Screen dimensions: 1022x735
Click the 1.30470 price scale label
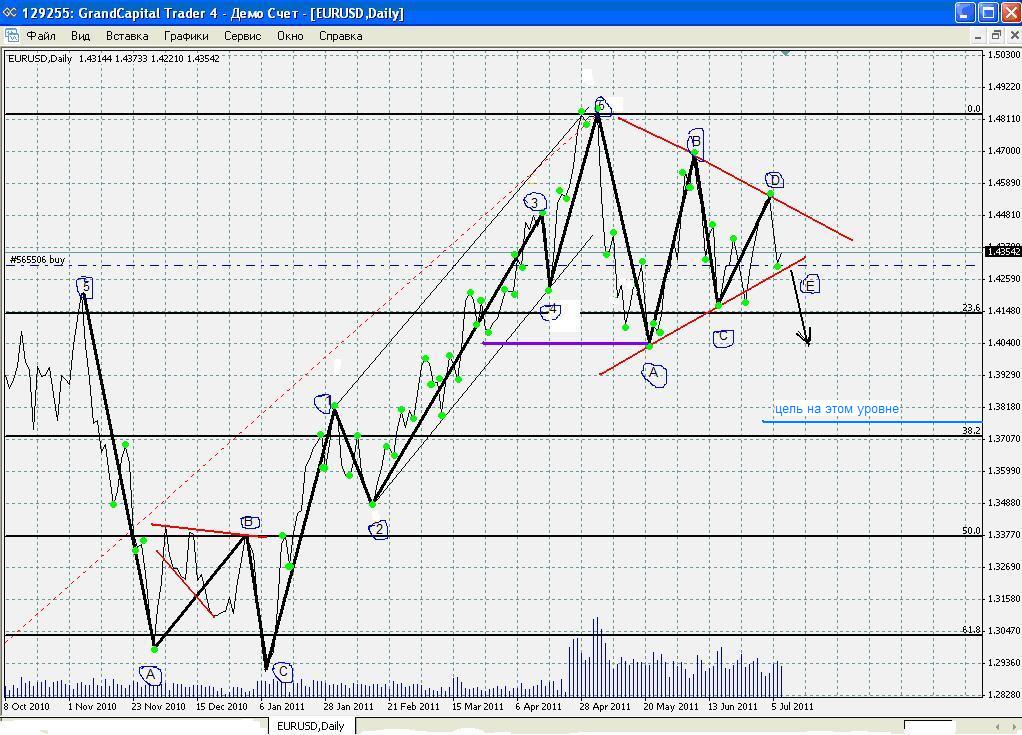pyautogui.click(x=1004, y=631)
